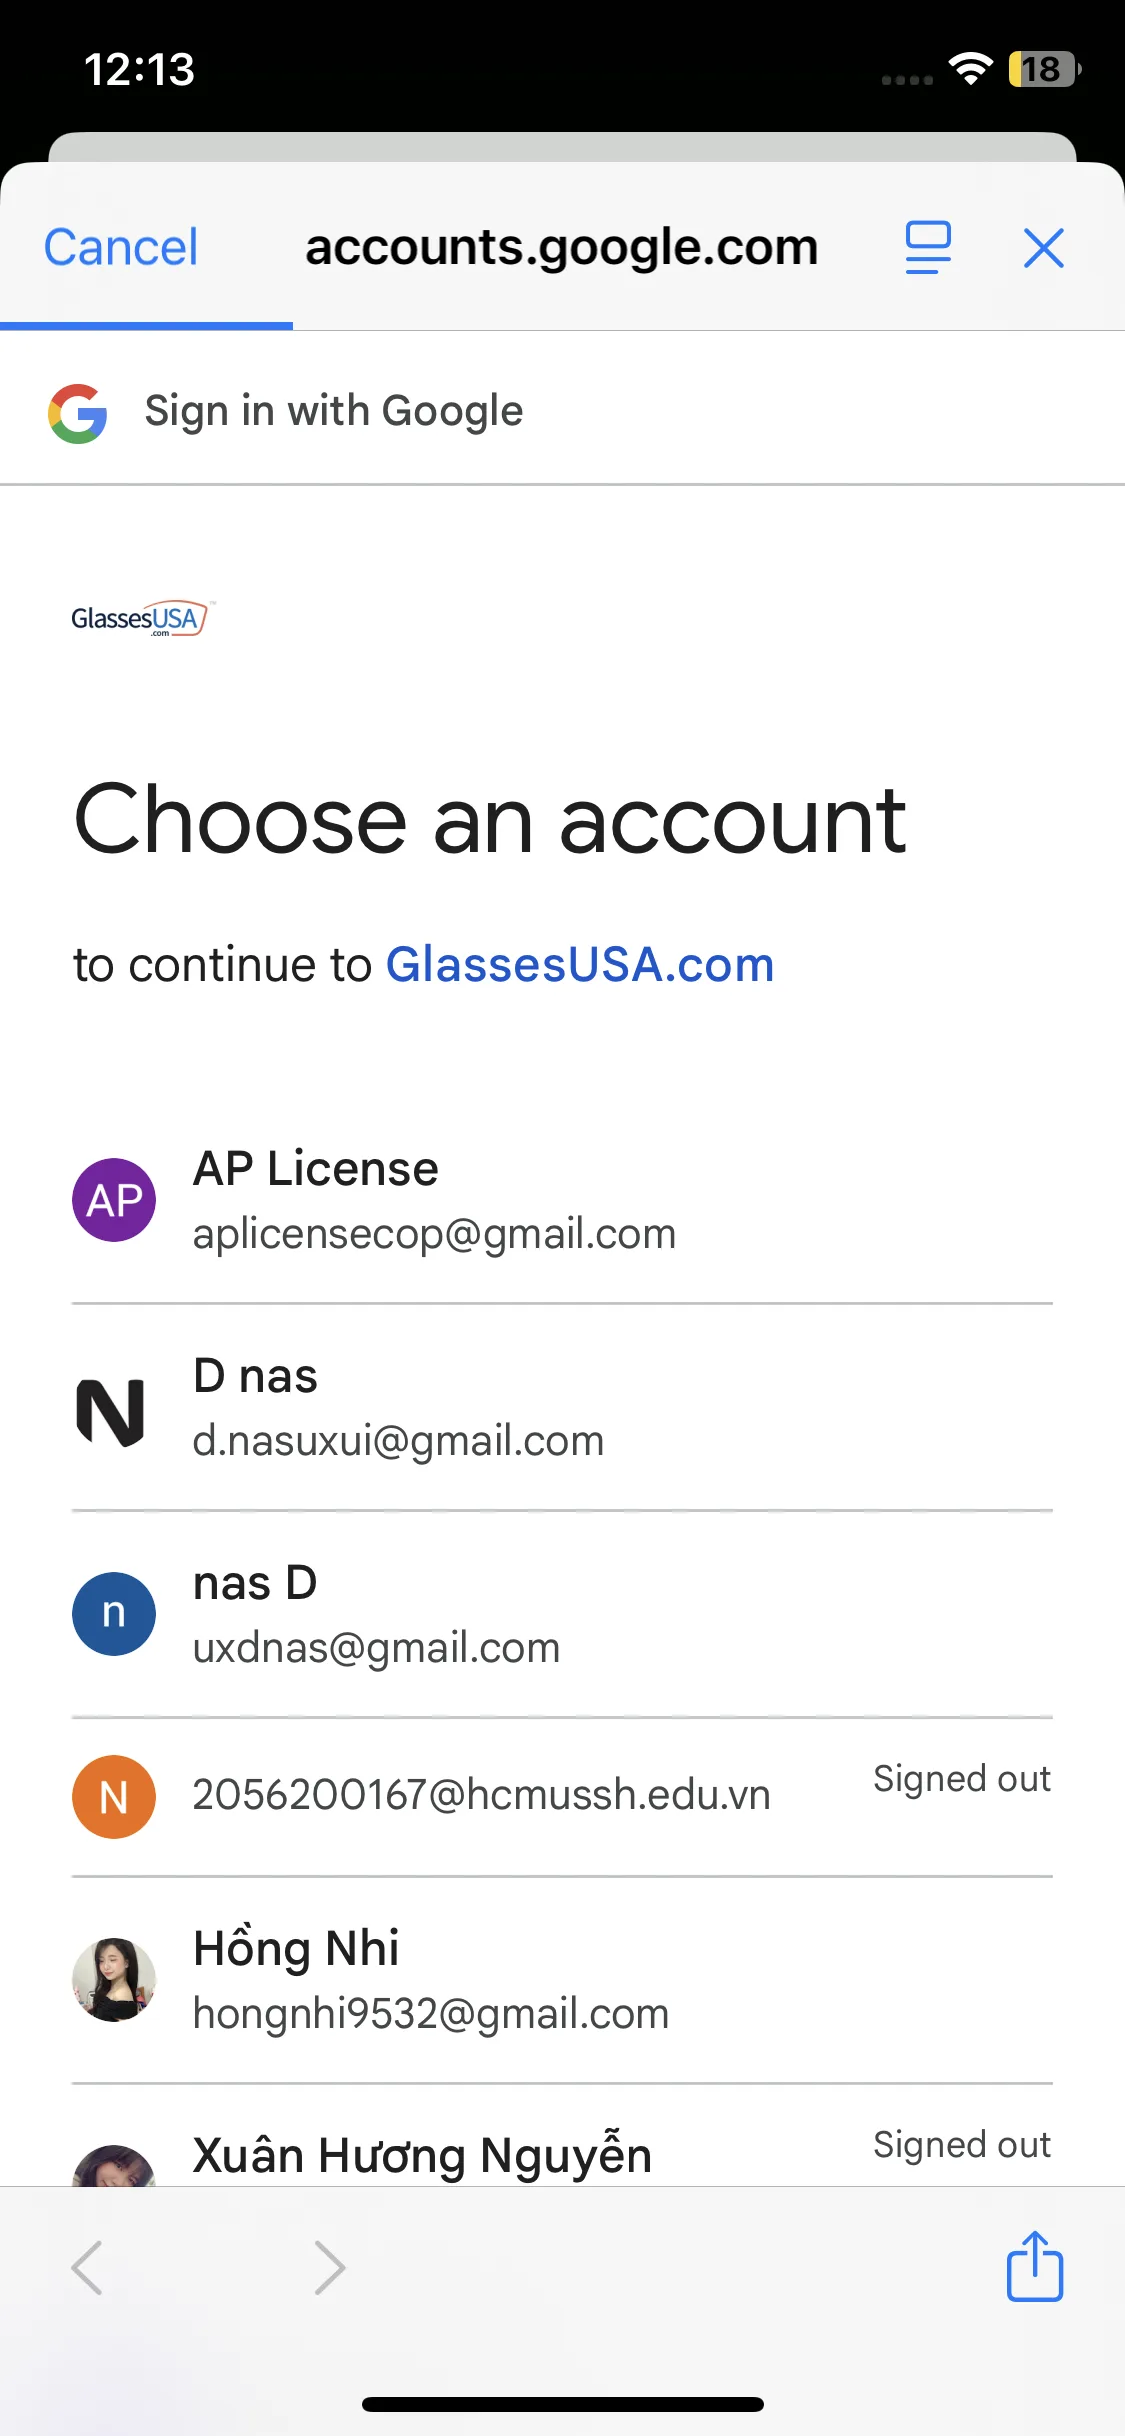The width and height of the screenshot is (1125, 2436).
Task: Tap the Cancel button
Action: click(121, 247)
